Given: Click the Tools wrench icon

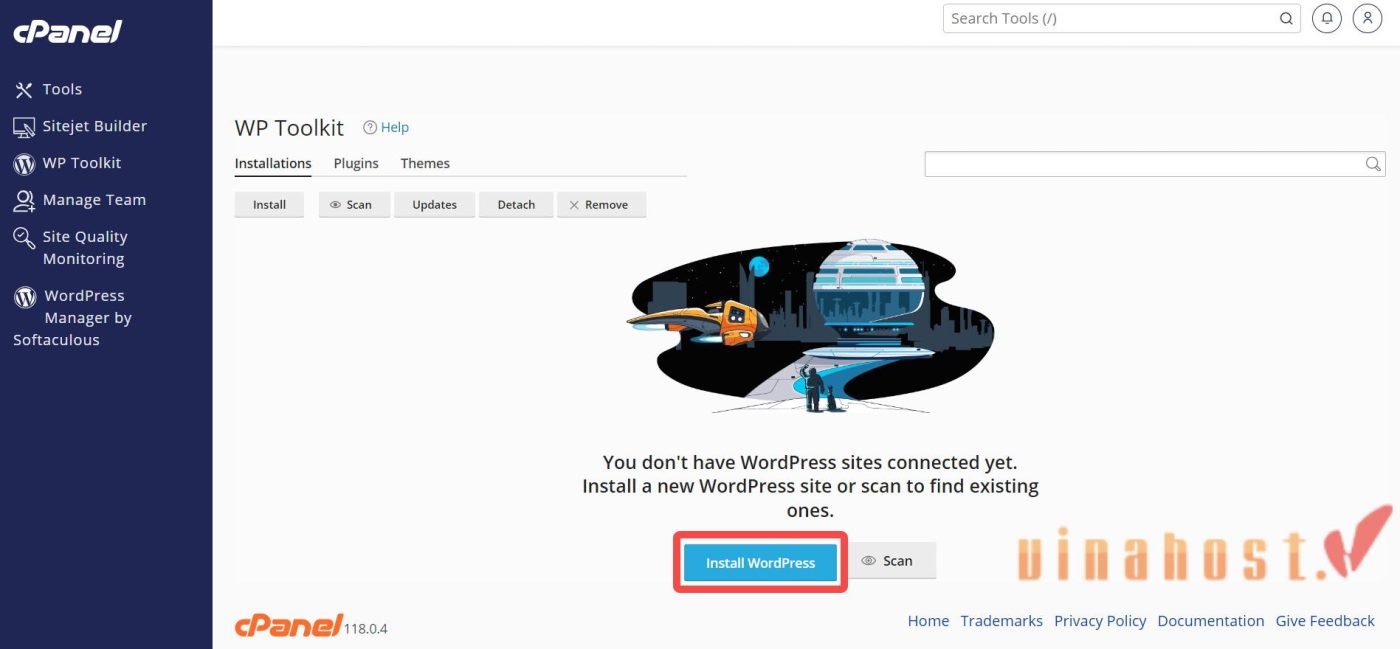Looking at the screenshot, I should (x=24, y=90).
